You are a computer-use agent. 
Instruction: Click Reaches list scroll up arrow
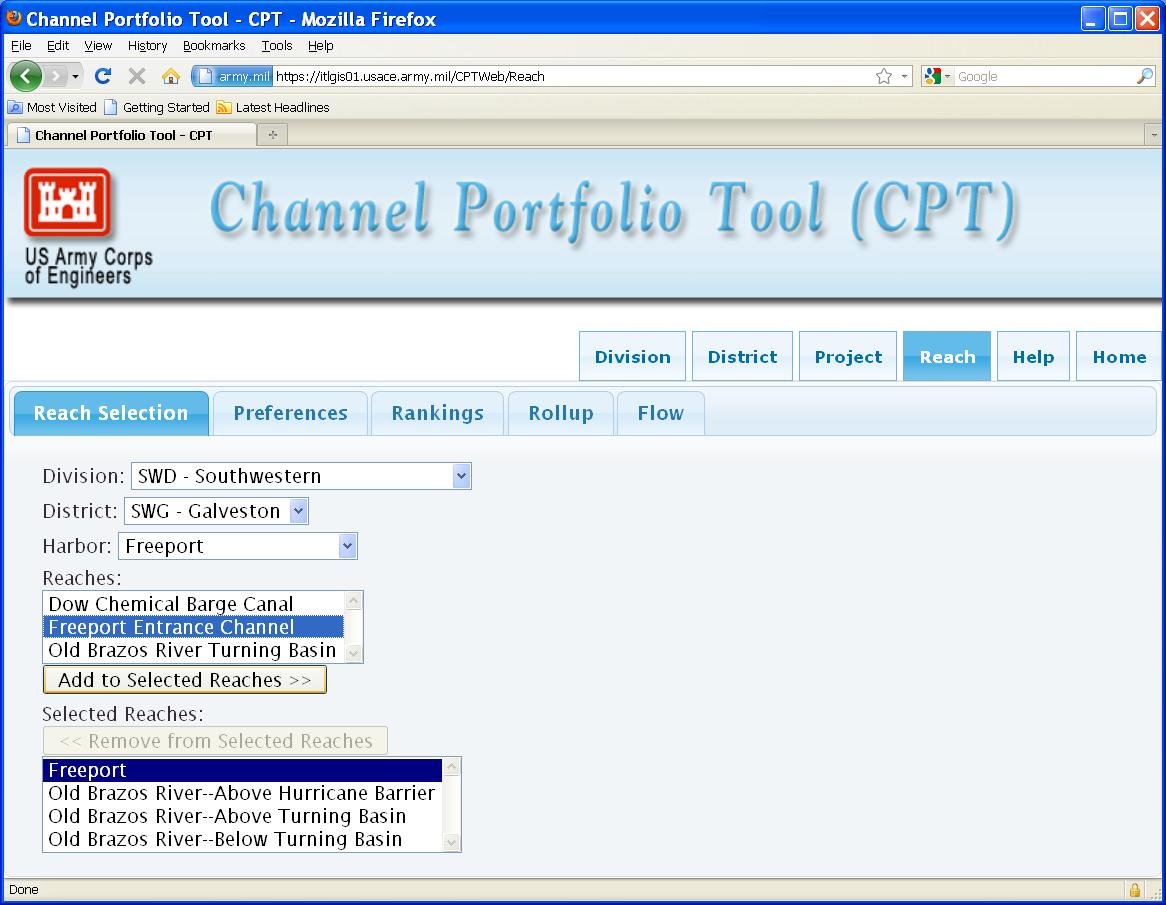pos(354,600)
